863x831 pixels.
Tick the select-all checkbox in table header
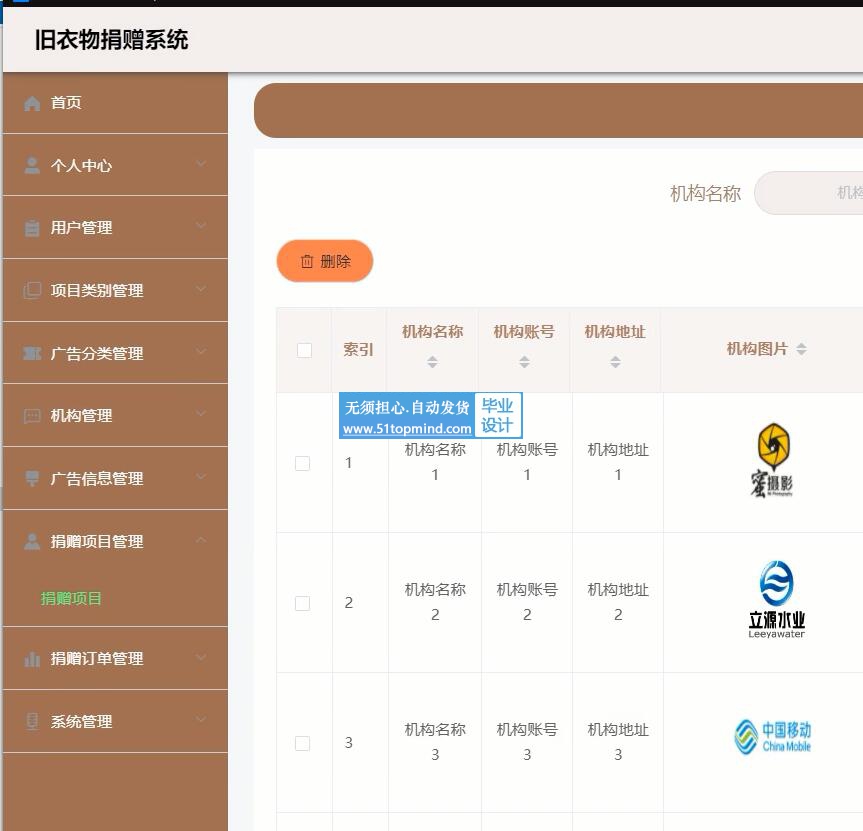pos(304,350)
